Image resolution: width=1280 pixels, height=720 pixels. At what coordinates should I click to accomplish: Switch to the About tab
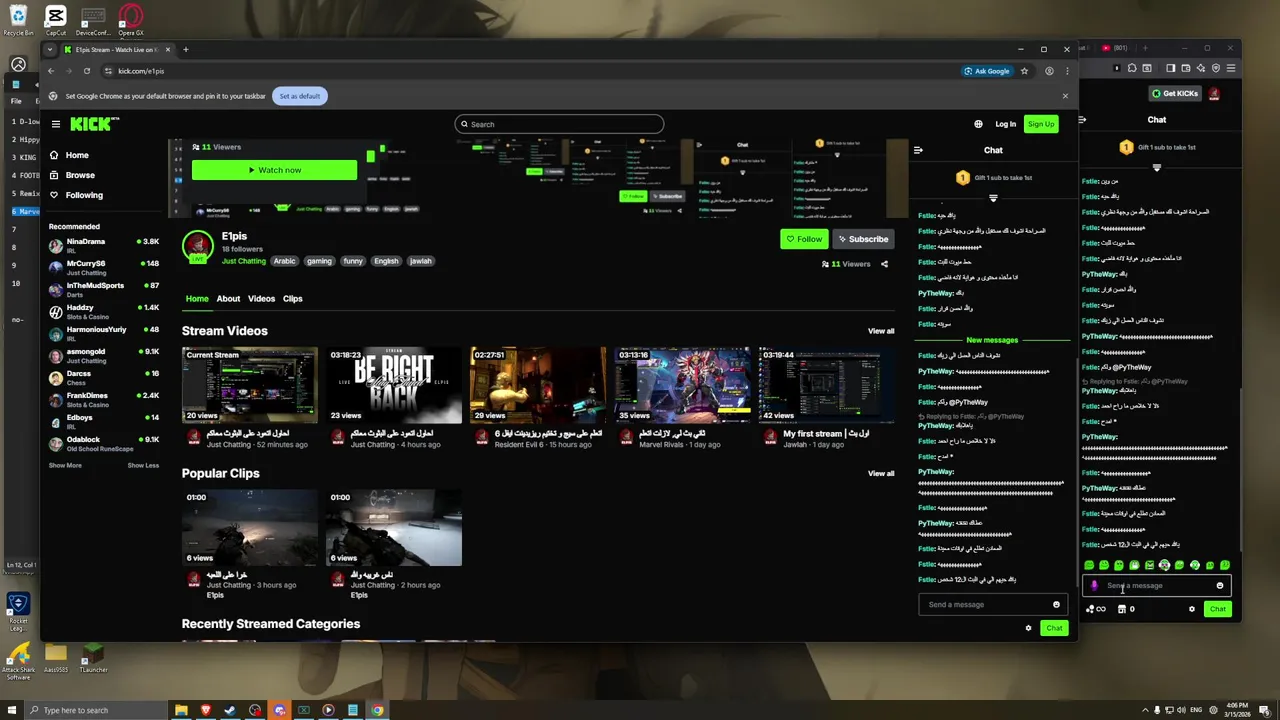tap(228, 298)
